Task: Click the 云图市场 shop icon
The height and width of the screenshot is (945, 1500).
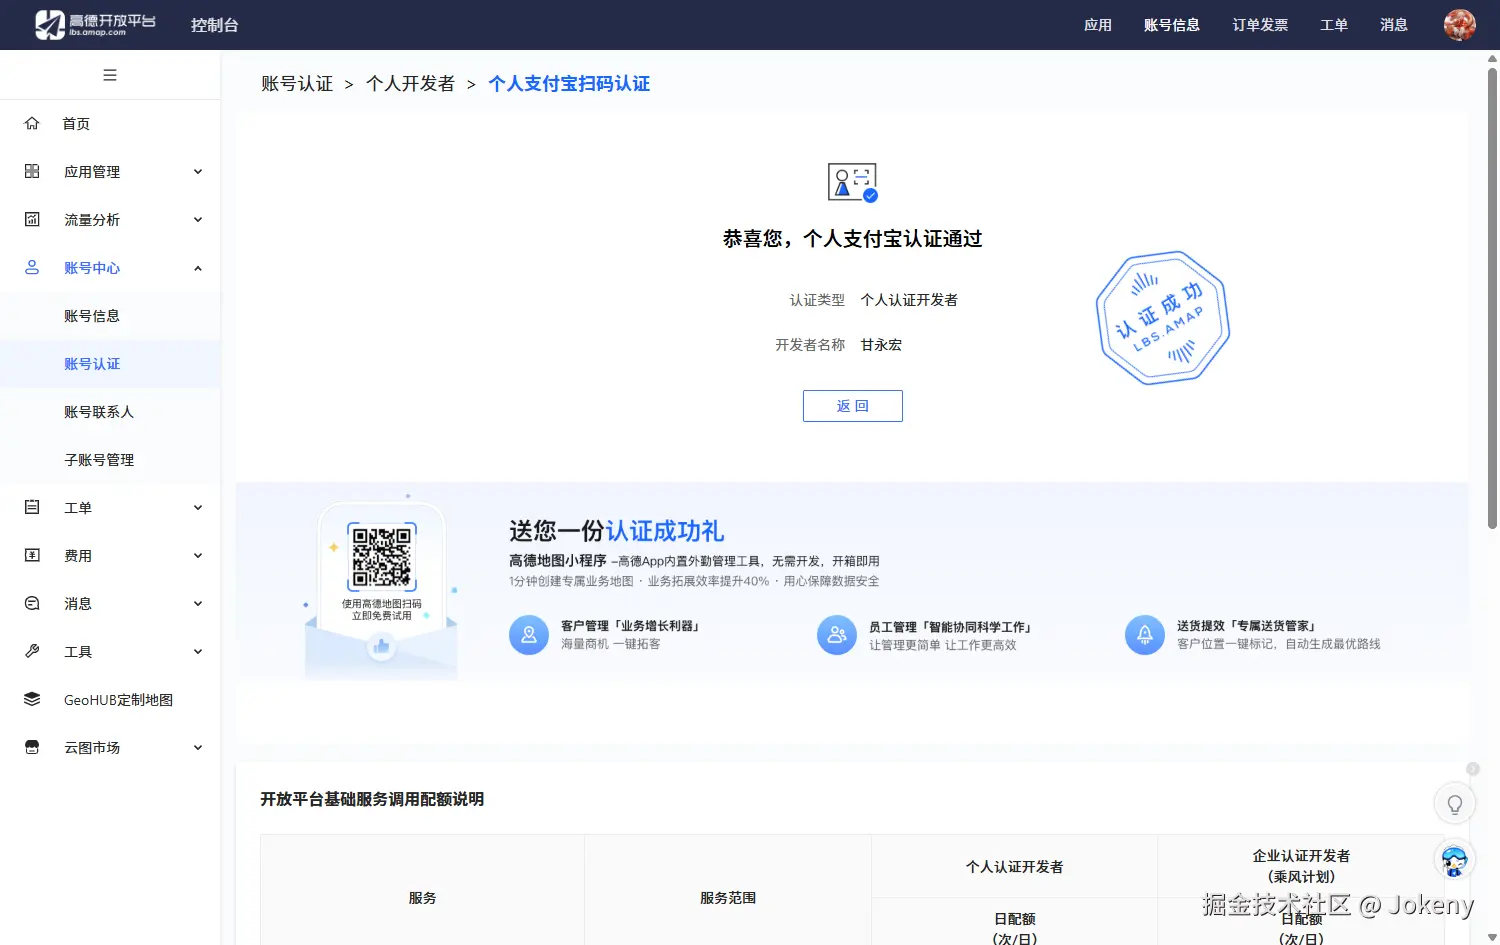Action: coord(32,747)
